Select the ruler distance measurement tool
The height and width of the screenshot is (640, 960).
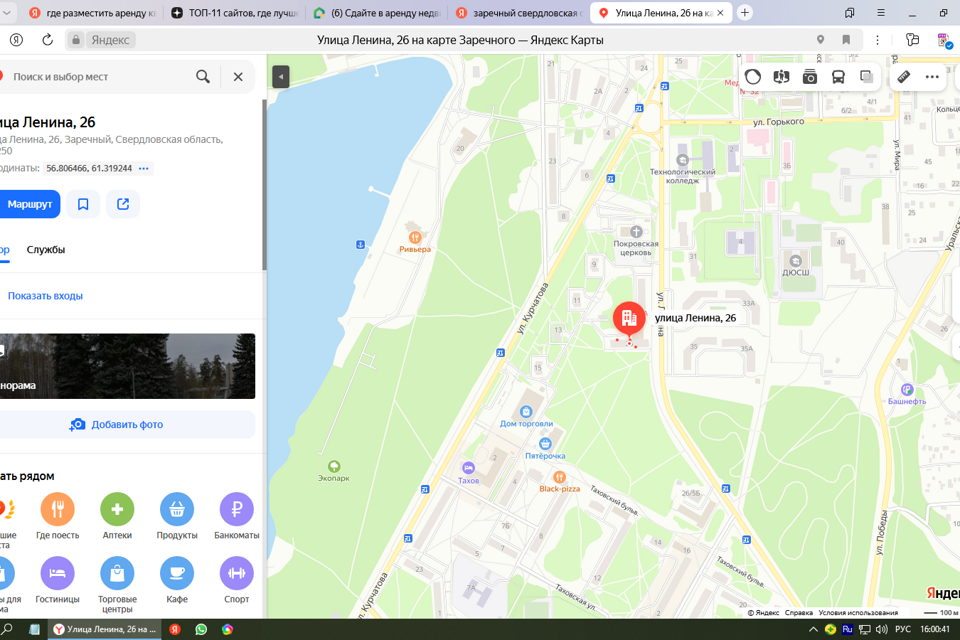[x=904, y=77]
